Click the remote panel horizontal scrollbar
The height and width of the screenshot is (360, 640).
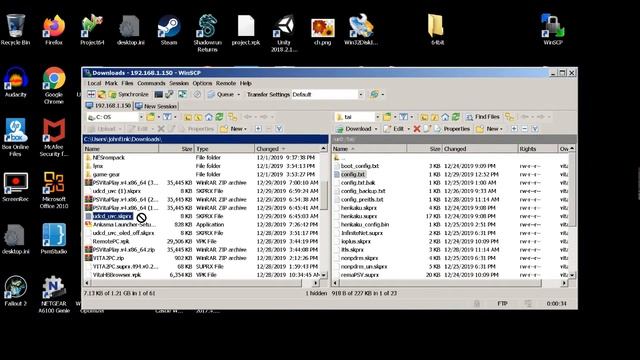click(x=449, y=282)
